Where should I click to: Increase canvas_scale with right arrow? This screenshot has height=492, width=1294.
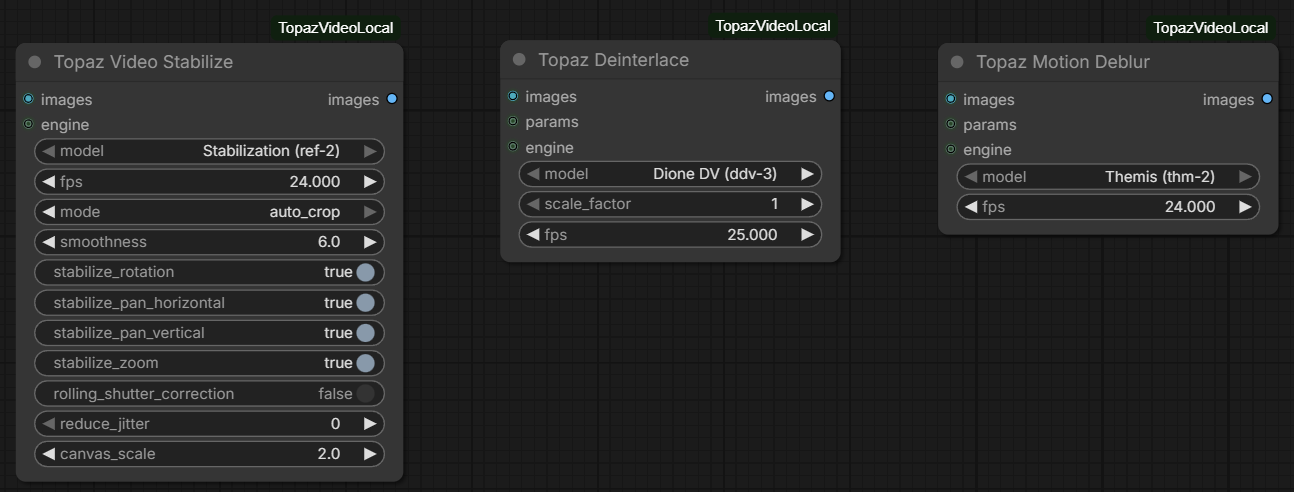point(370,453)
